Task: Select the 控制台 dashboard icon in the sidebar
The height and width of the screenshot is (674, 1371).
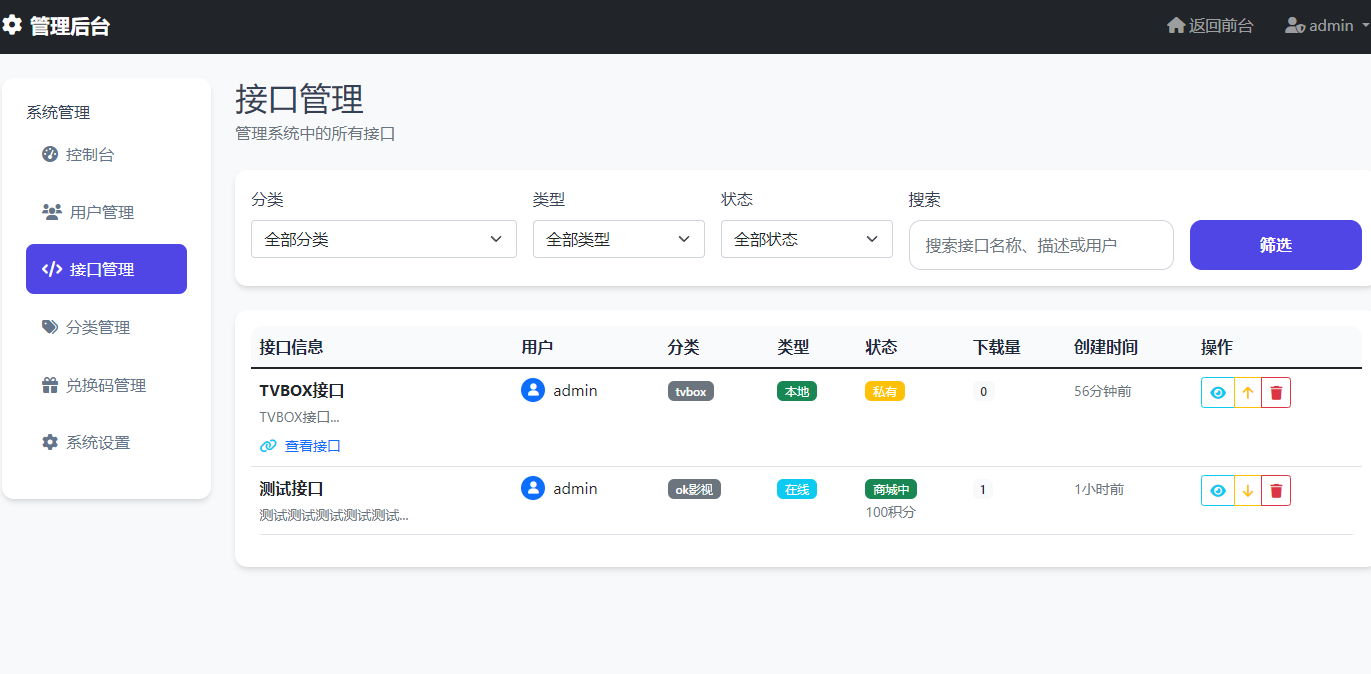Action: 51,155
